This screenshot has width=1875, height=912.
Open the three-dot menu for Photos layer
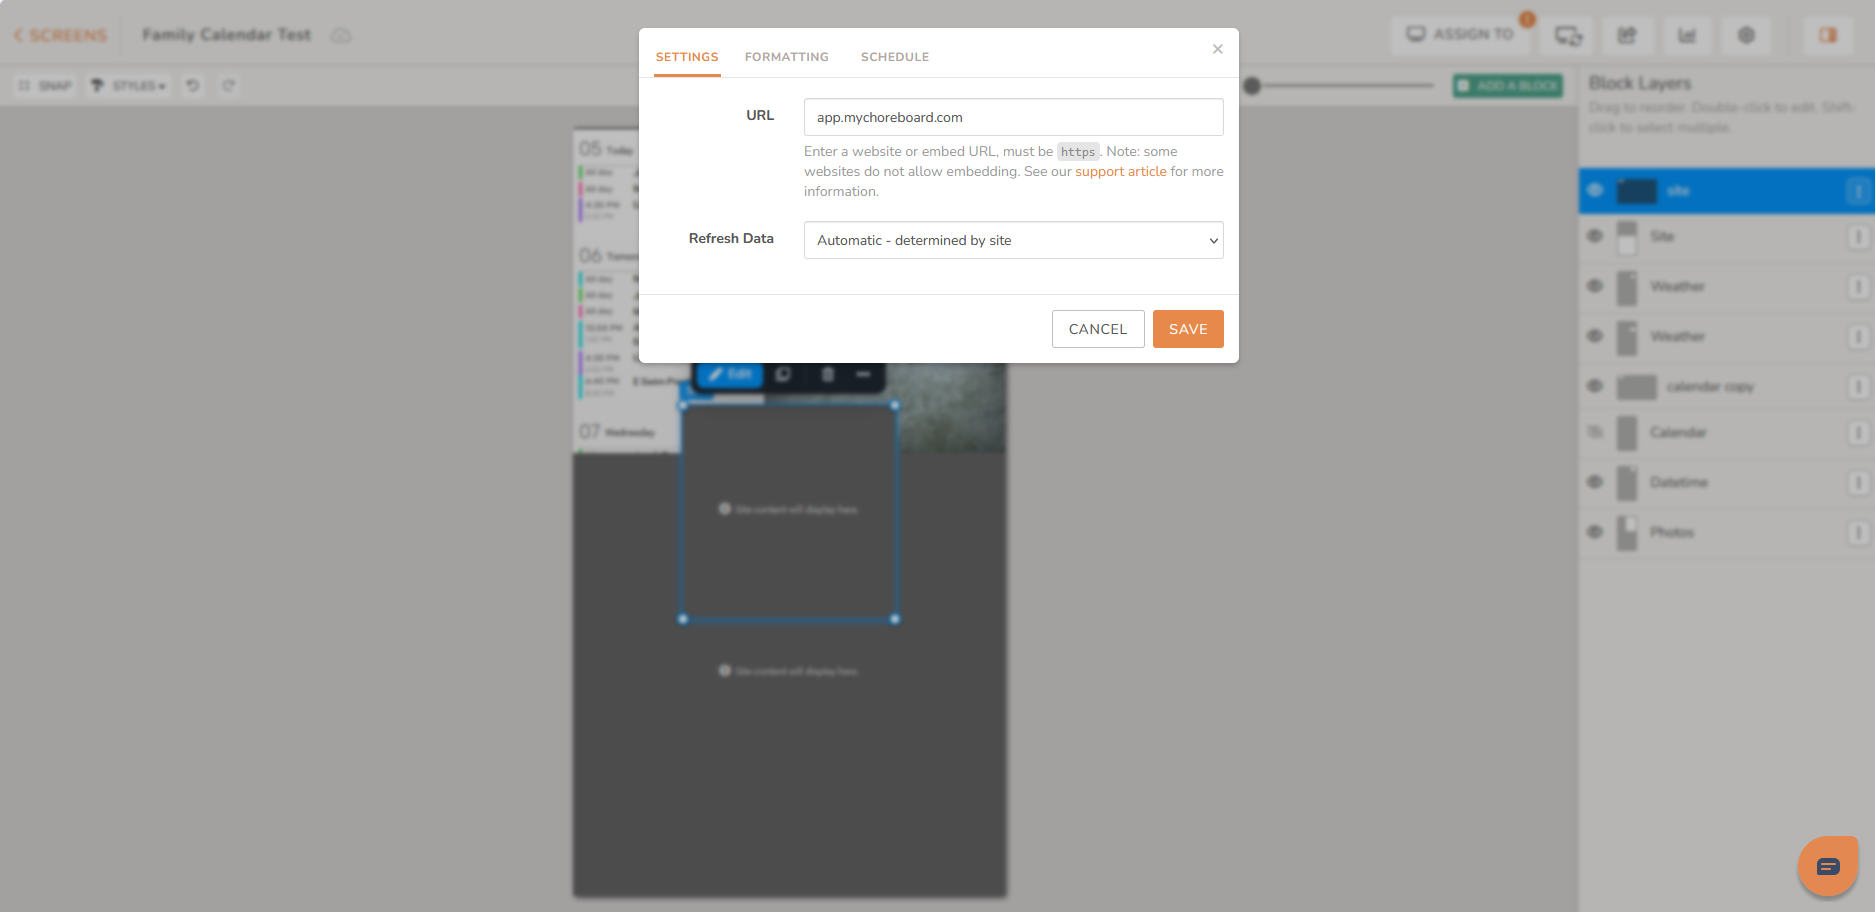(1858, 533)
